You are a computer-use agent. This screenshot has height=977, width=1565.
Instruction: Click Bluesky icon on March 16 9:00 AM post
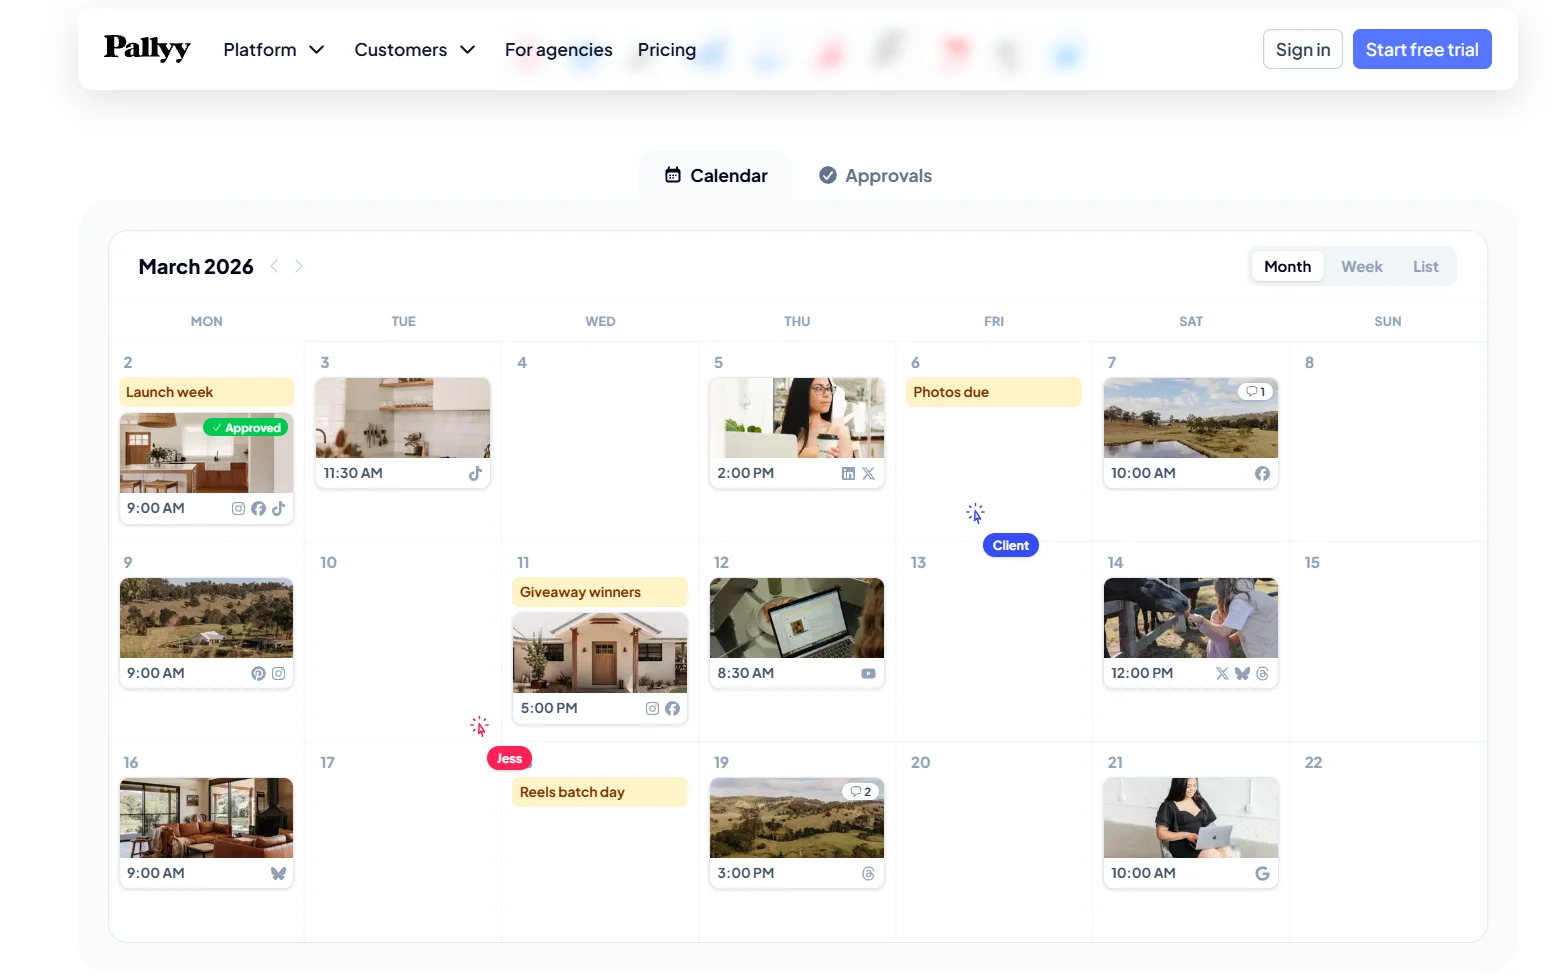click(x=278, y=873)
